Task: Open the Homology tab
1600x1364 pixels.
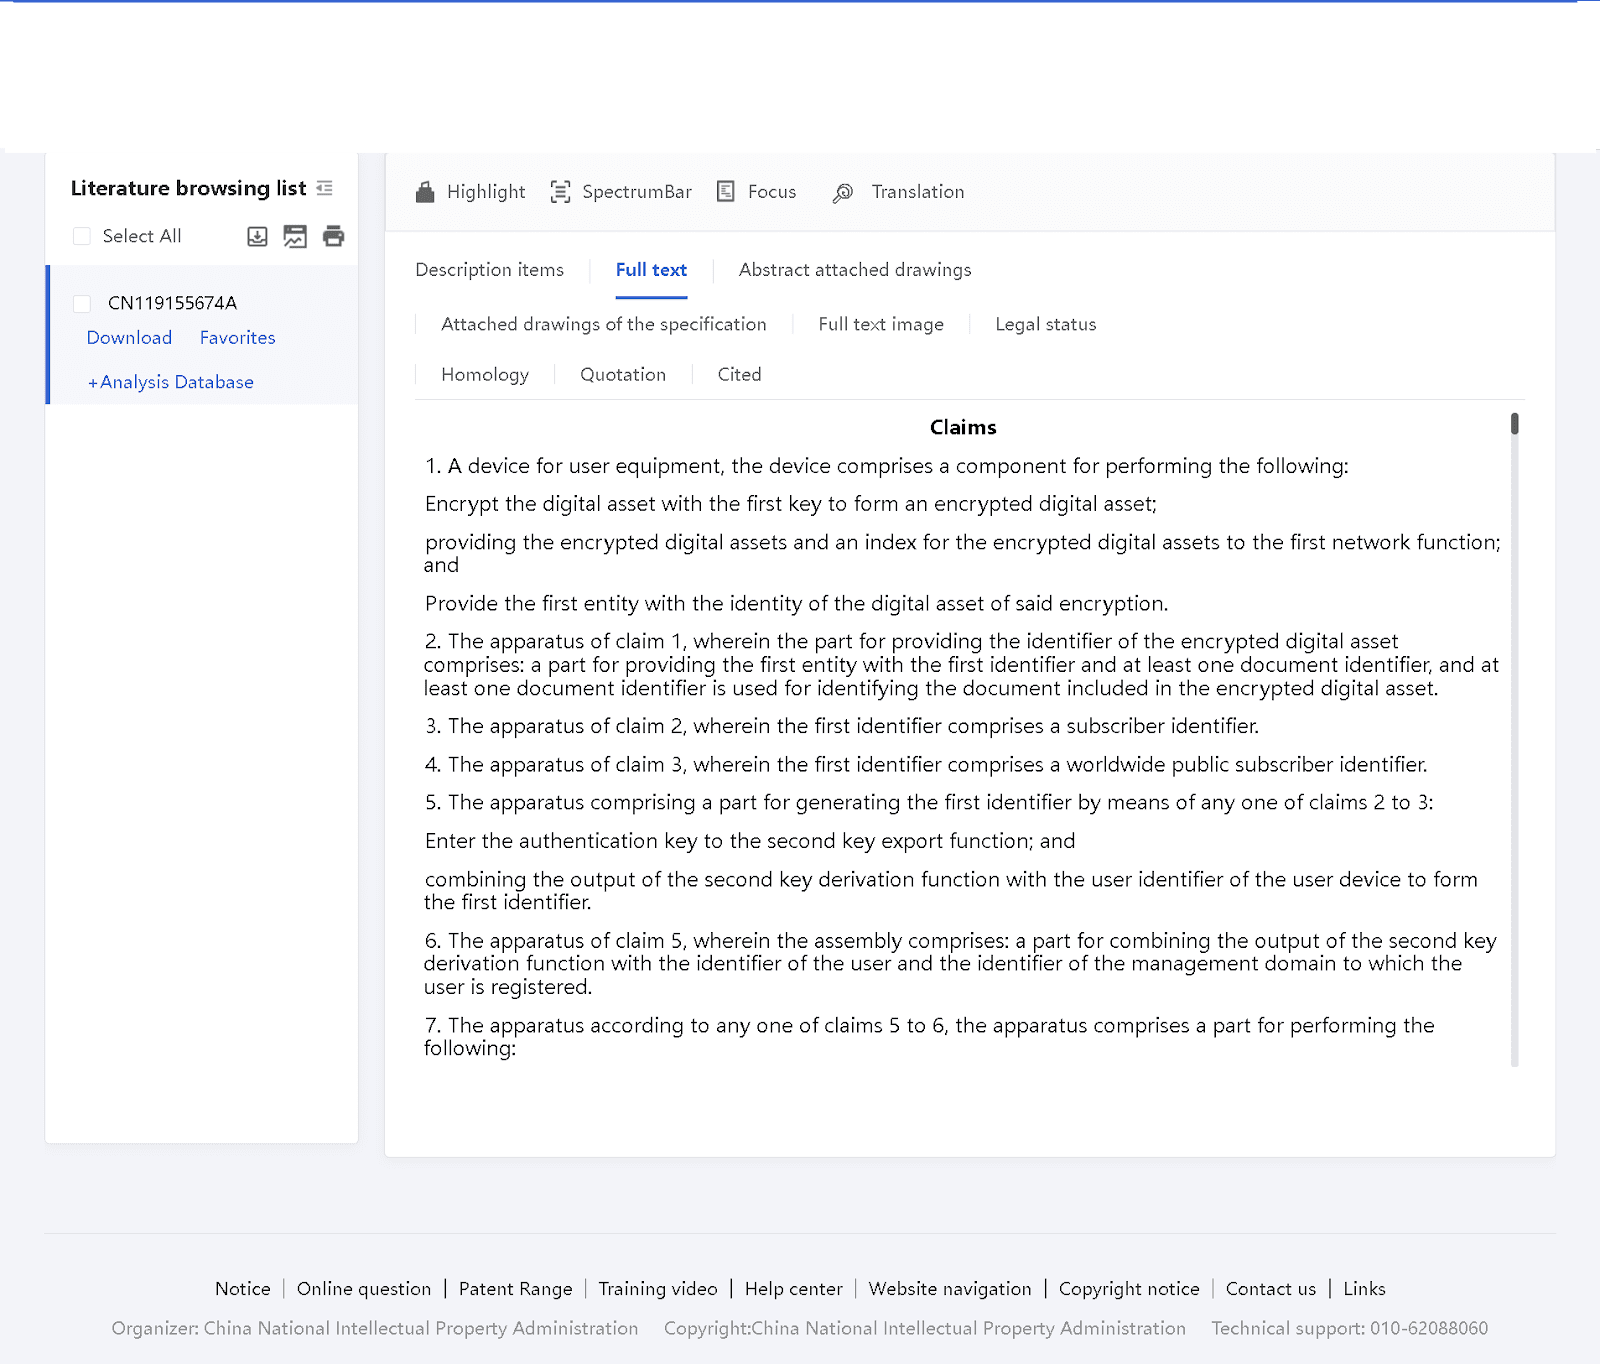Action: pos(484,374)
